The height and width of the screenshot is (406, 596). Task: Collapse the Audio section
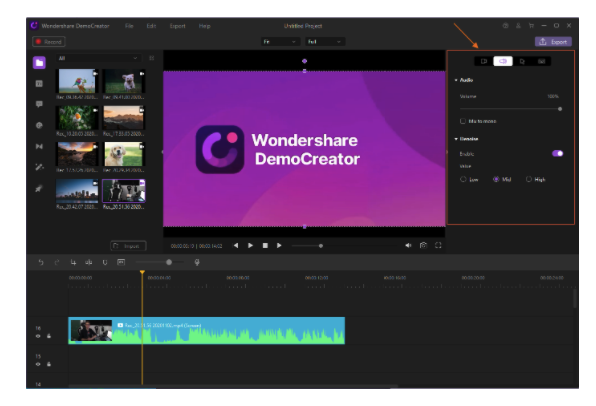(x=456, y=80)
